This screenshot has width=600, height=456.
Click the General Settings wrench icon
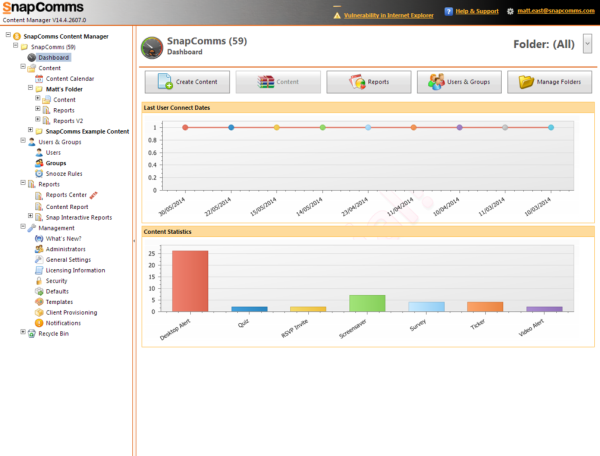coord(39,259)
